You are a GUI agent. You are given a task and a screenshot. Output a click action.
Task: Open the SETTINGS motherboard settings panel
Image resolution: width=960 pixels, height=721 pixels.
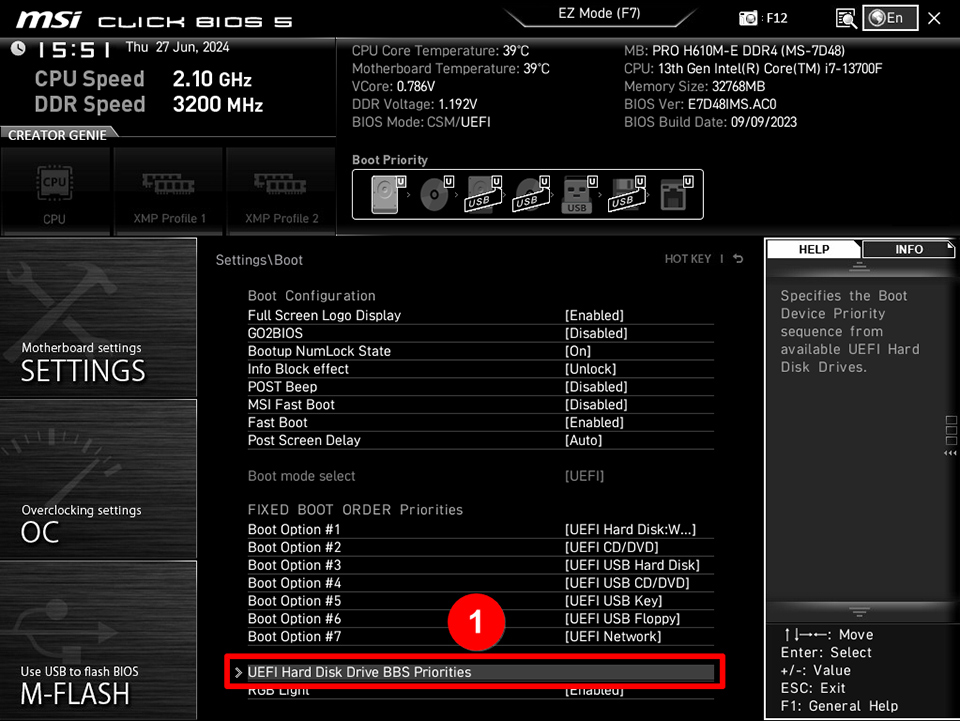(98, 318)
